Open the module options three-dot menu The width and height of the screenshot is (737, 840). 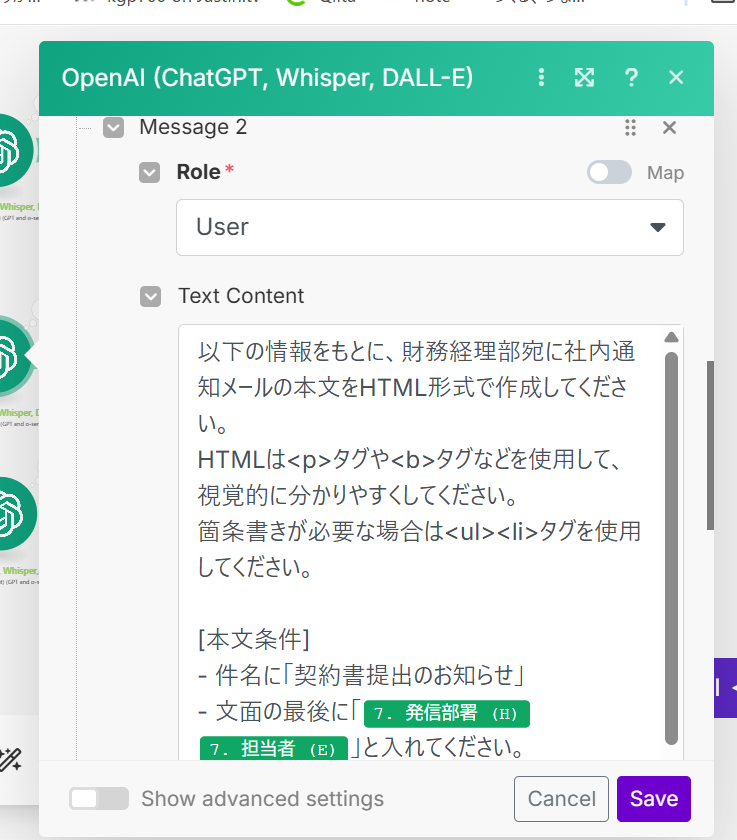[541, 78]
